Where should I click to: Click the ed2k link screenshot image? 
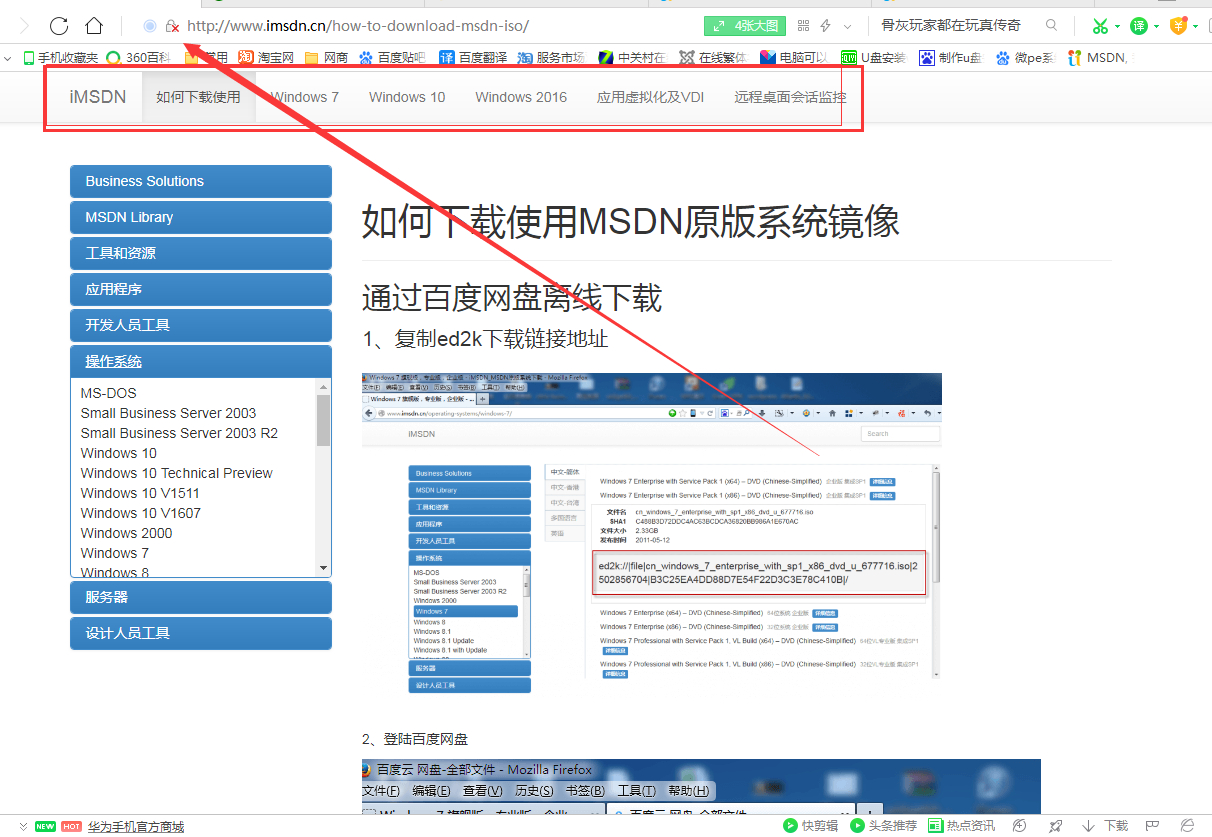(651, 534)
